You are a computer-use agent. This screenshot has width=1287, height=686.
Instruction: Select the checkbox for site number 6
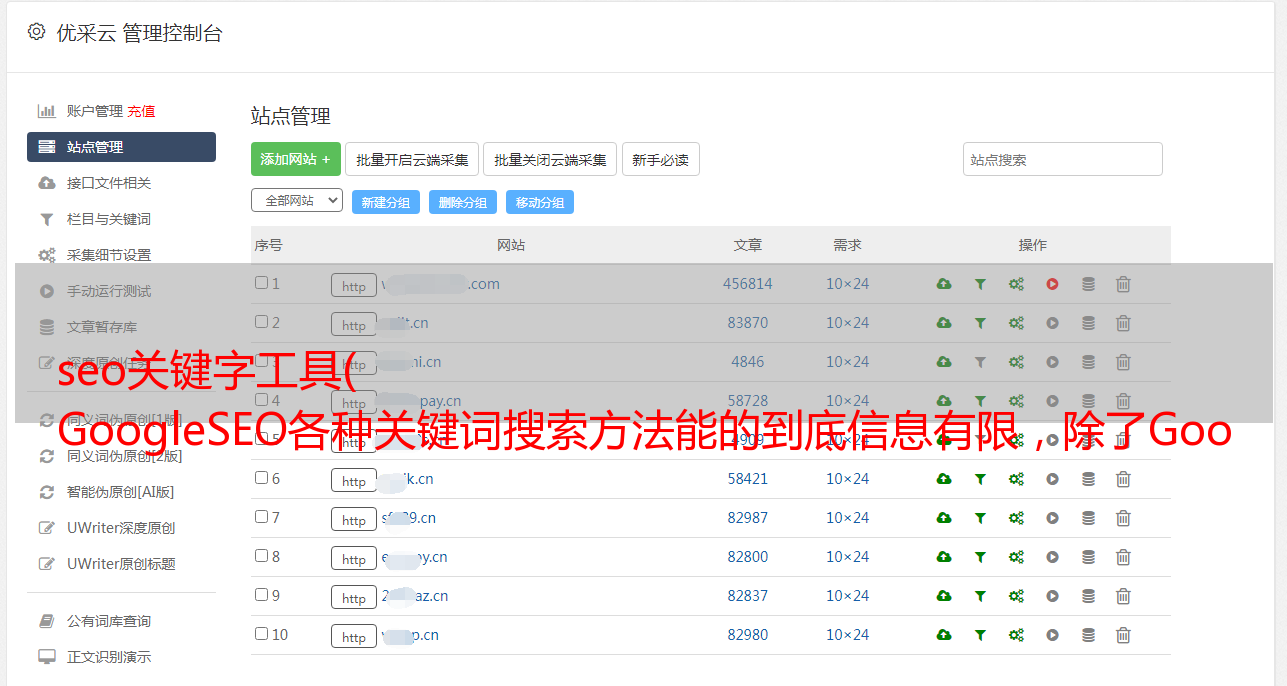261,478
